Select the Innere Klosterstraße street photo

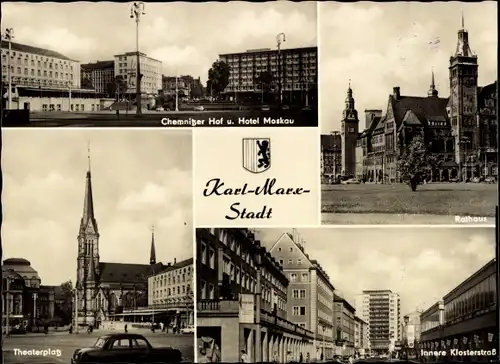click(x=346, y=295)
